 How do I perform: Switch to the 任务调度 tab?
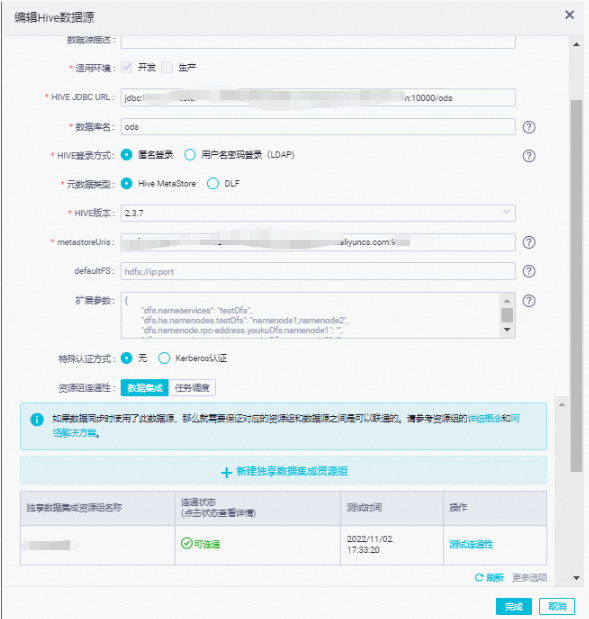click(x=192, y=388)
